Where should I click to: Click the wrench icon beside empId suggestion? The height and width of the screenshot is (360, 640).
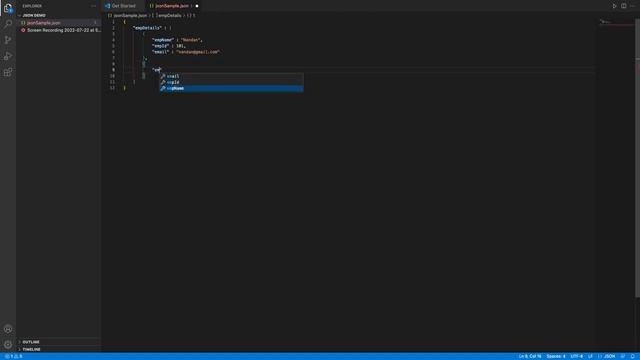click(x=163, y=82)
